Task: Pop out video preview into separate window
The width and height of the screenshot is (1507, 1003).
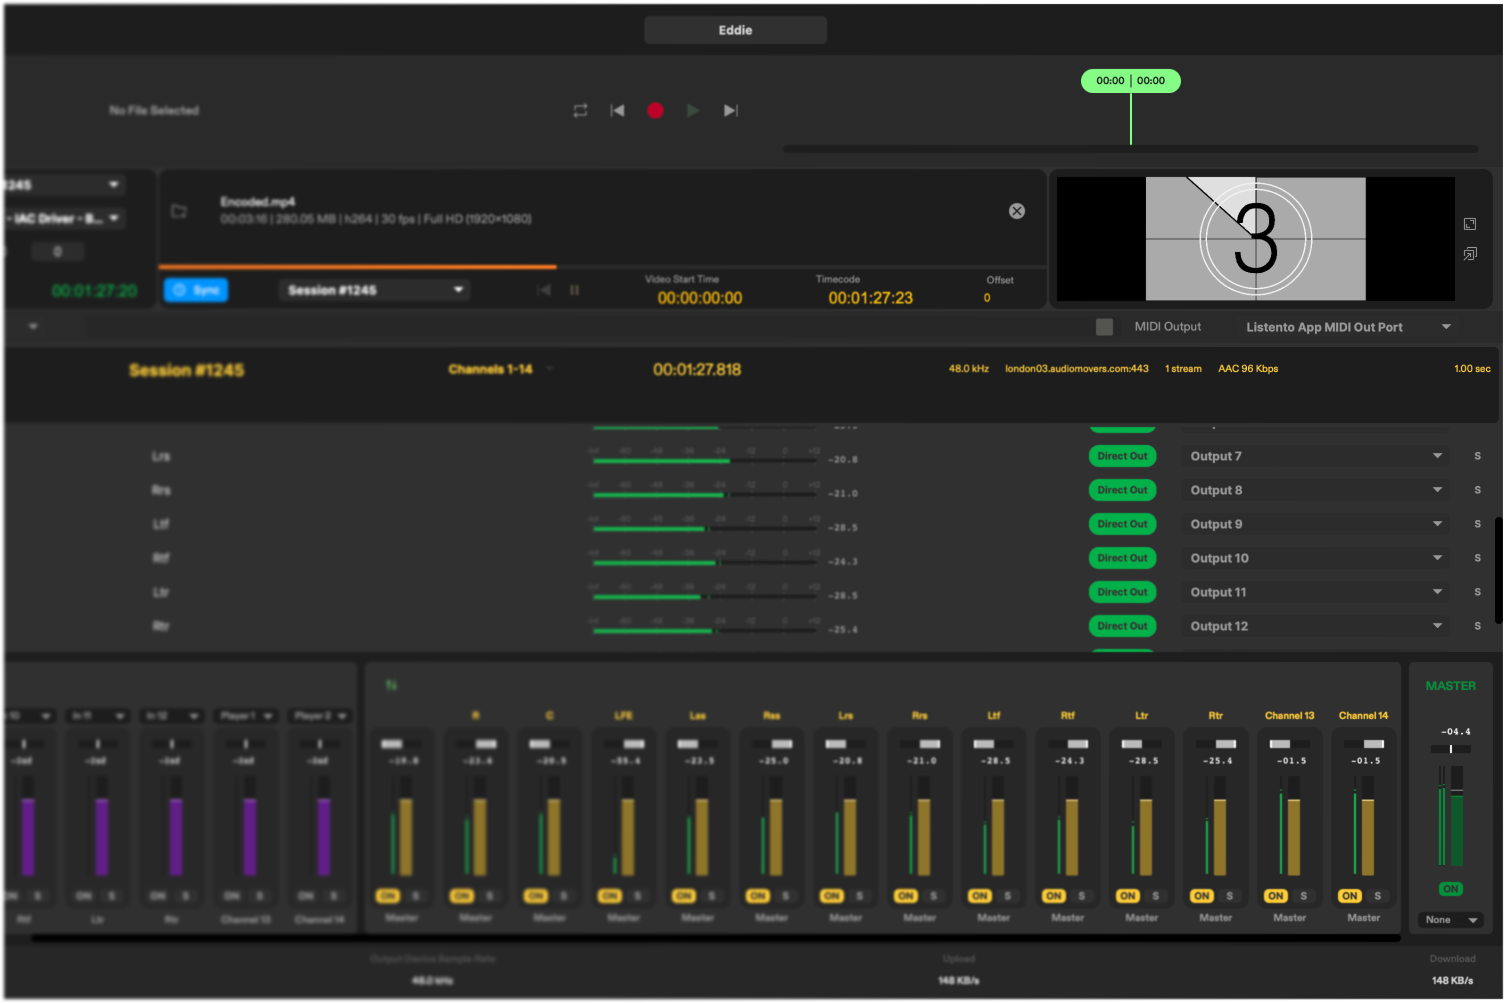Action: (1470, 254)
